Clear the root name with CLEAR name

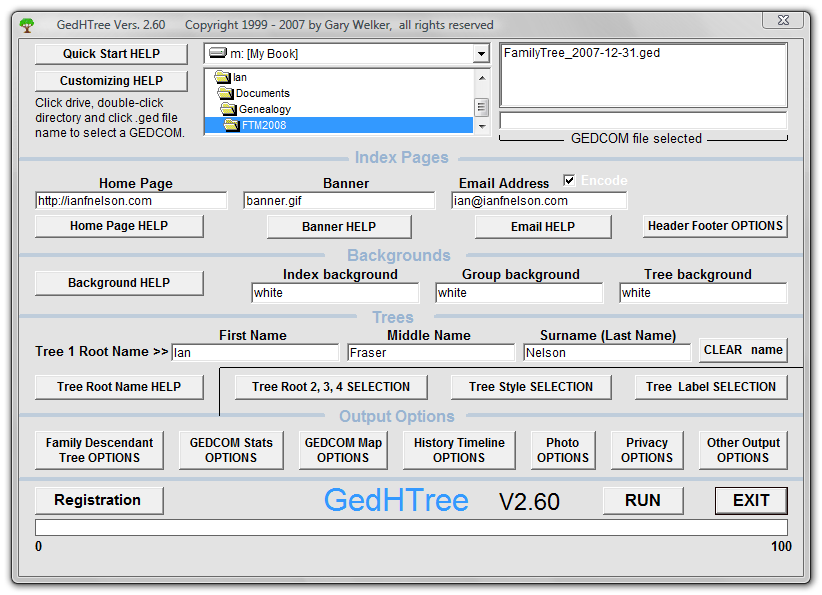[743, 350]
